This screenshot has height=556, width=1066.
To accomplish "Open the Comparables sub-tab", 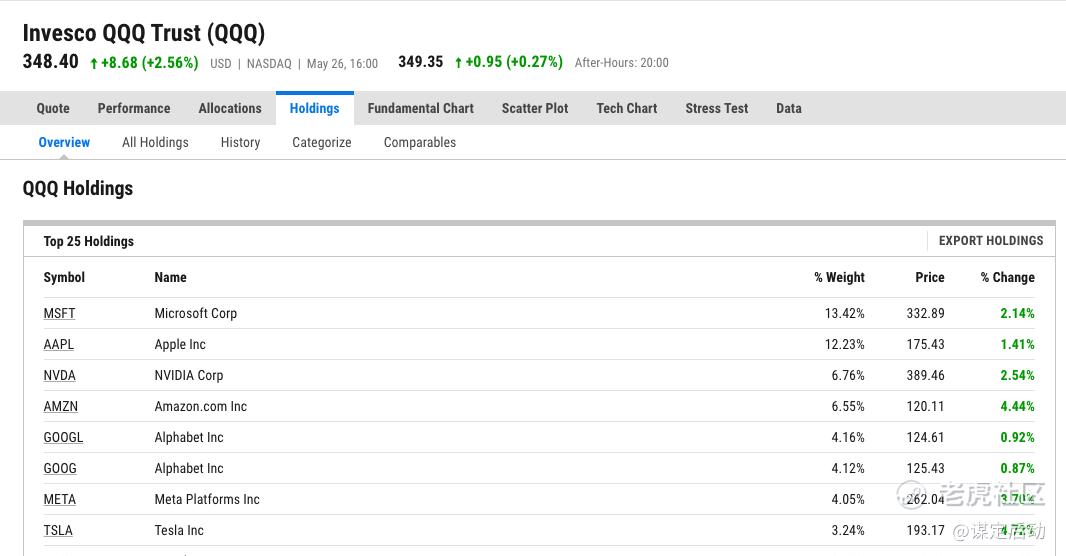I will point(420,142).
